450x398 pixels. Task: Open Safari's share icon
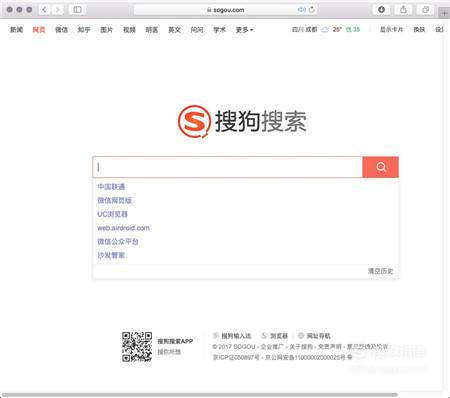403,10
